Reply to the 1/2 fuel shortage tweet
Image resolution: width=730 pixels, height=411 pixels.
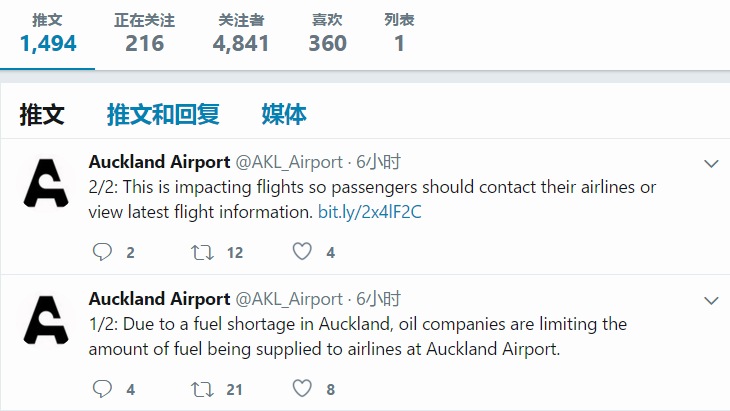102,389
